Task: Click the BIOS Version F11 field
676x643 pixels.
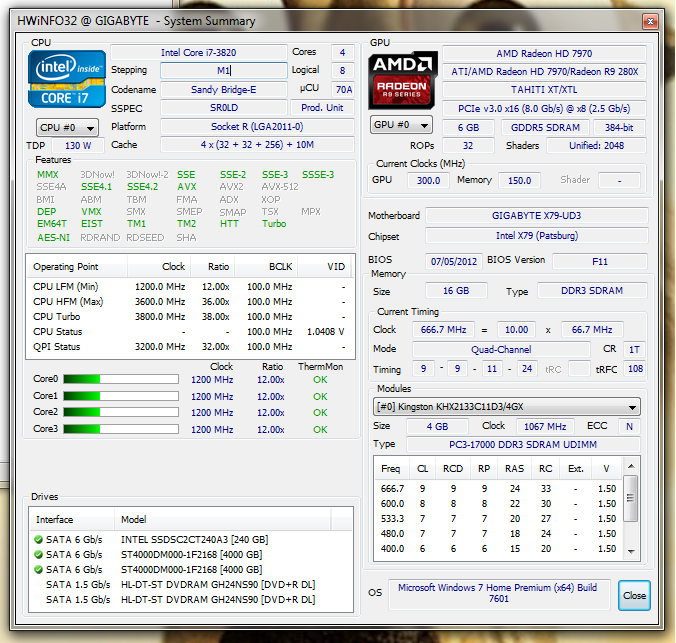Action: [600, 261]
